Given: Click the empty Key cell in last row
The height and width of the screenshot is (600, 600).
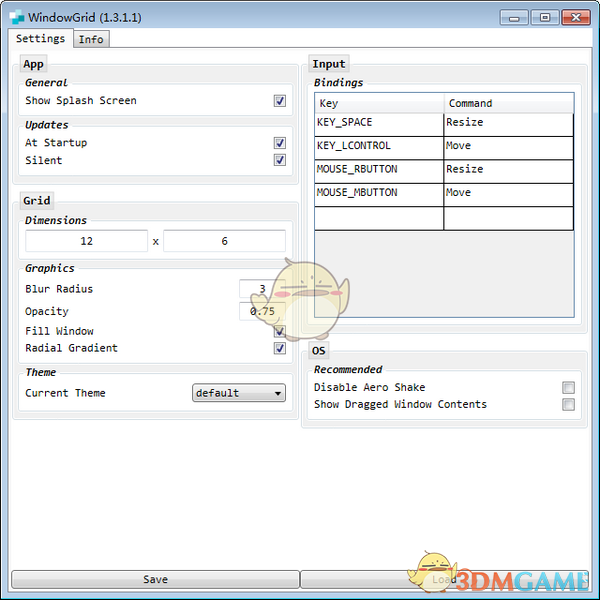Looking at the screenshot, I should [x=379, y=218].
